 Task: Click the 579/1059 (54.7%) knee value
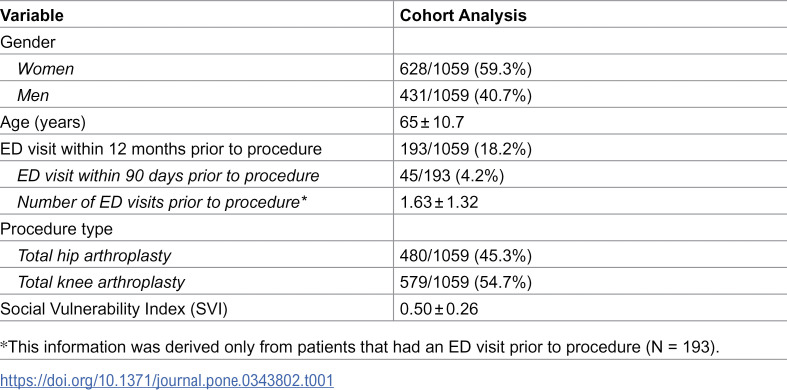tap(465, 283)
